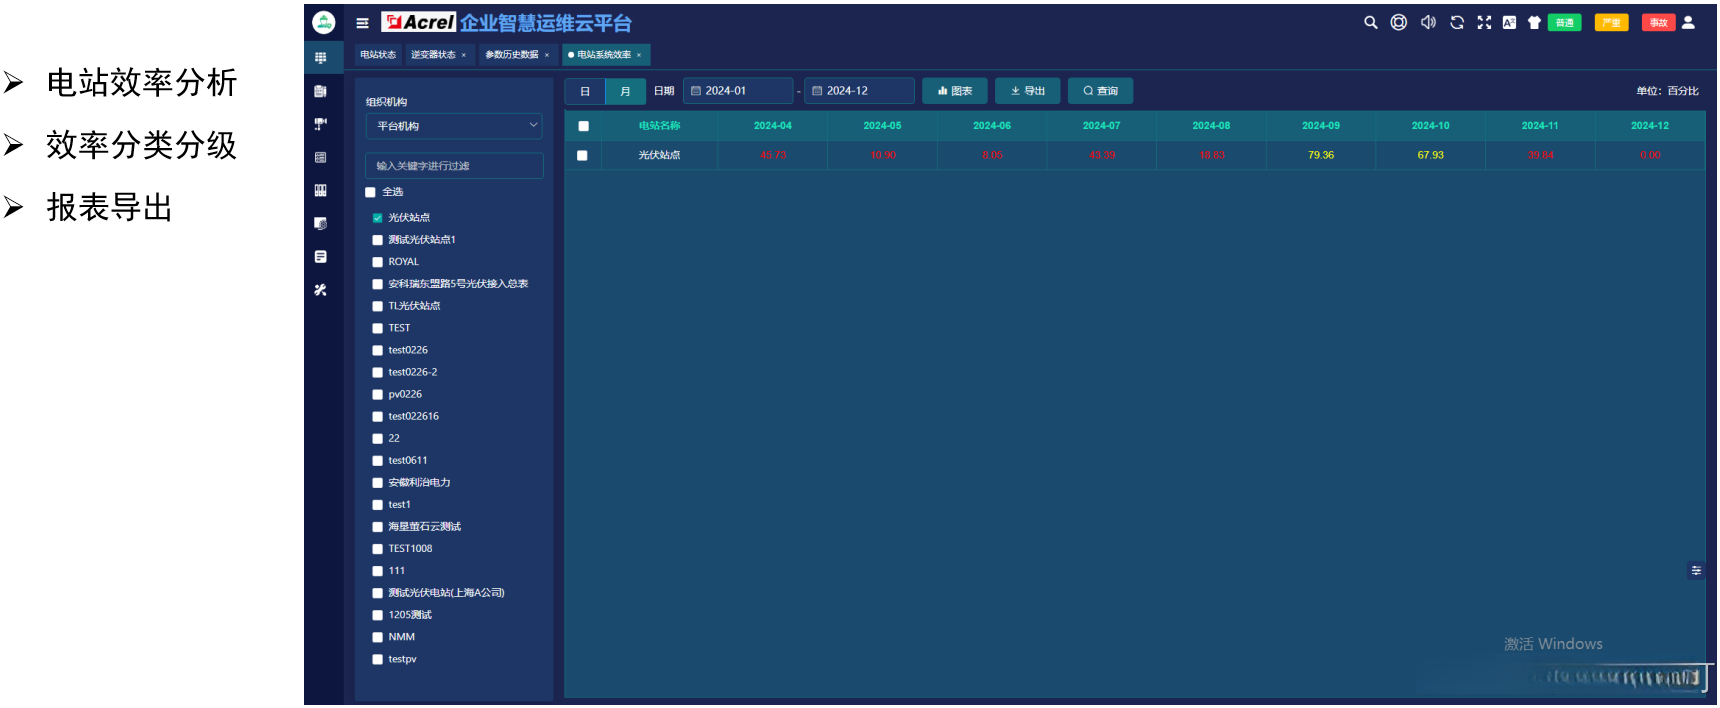Close the 逆变器状态 tab

tap(464, 55)
